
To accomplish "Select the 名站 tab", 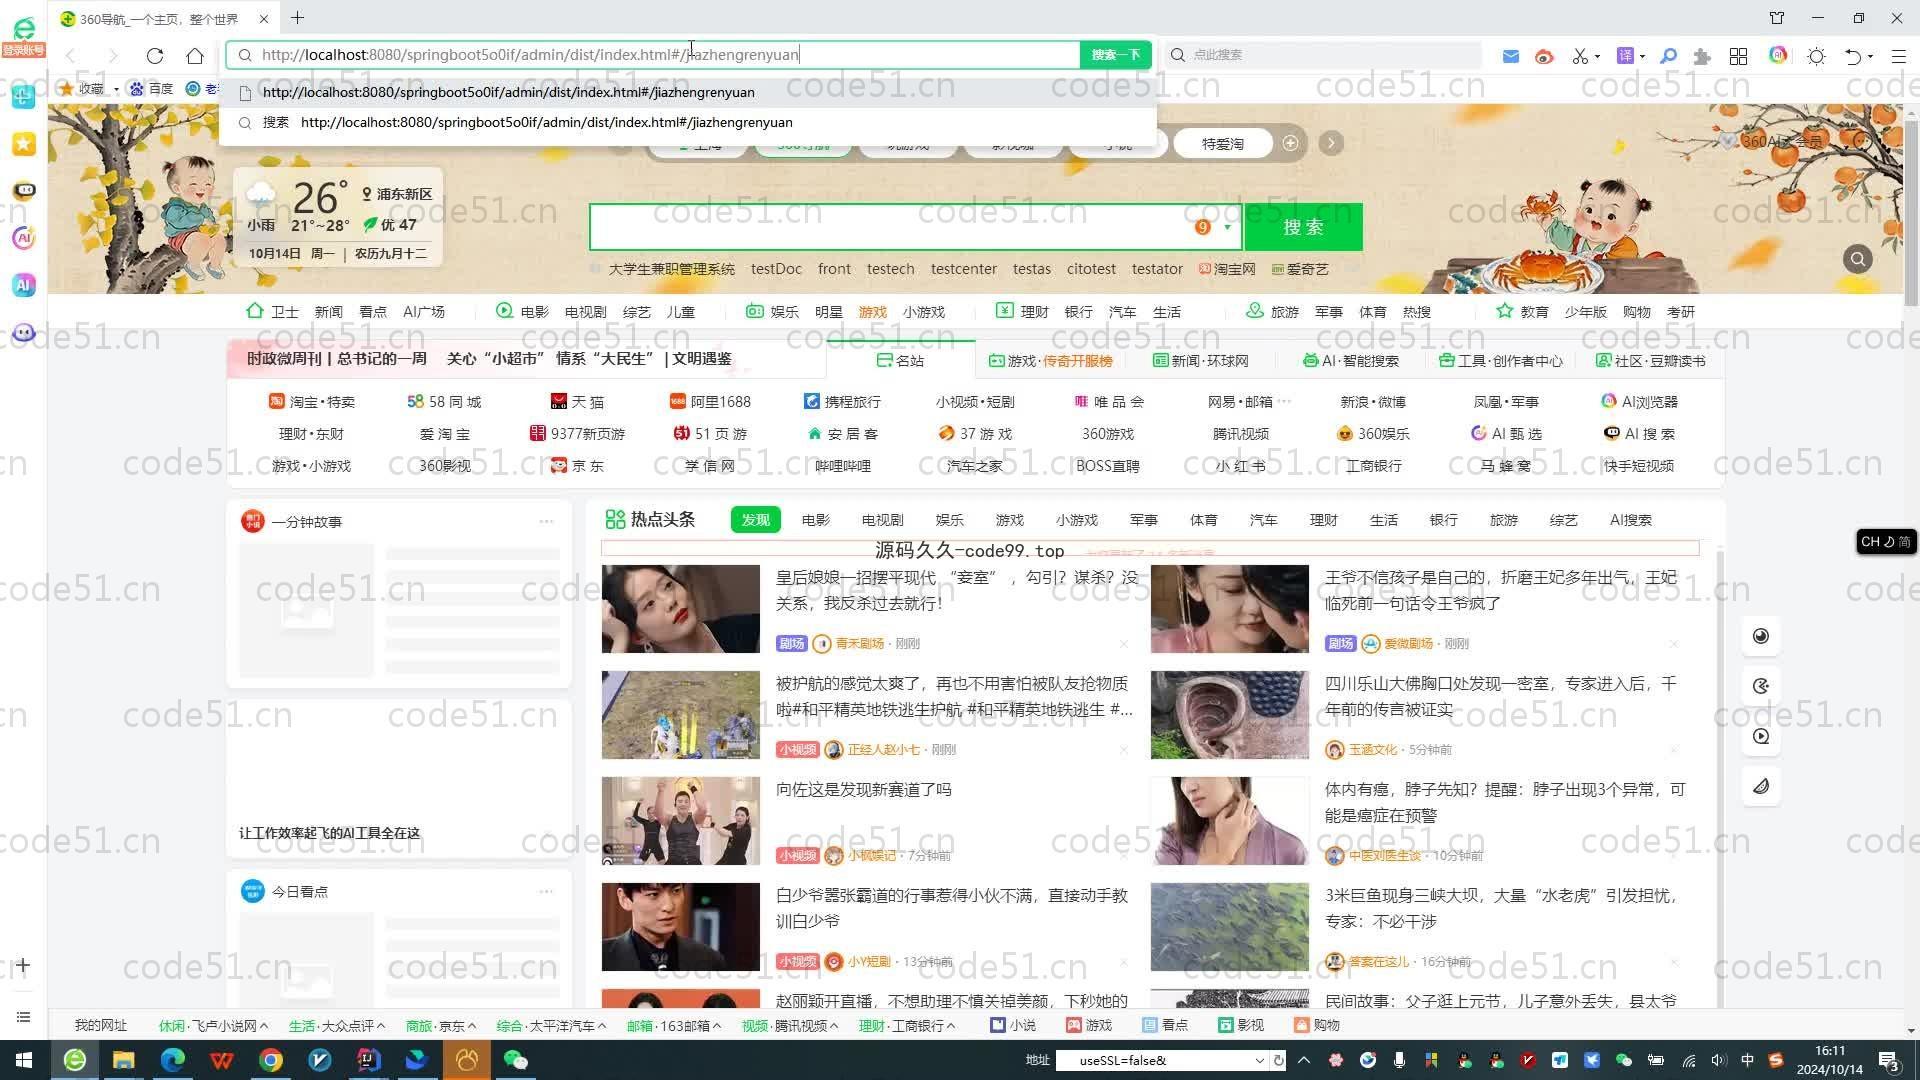I will pyautogui.click(x=900, y=360).
